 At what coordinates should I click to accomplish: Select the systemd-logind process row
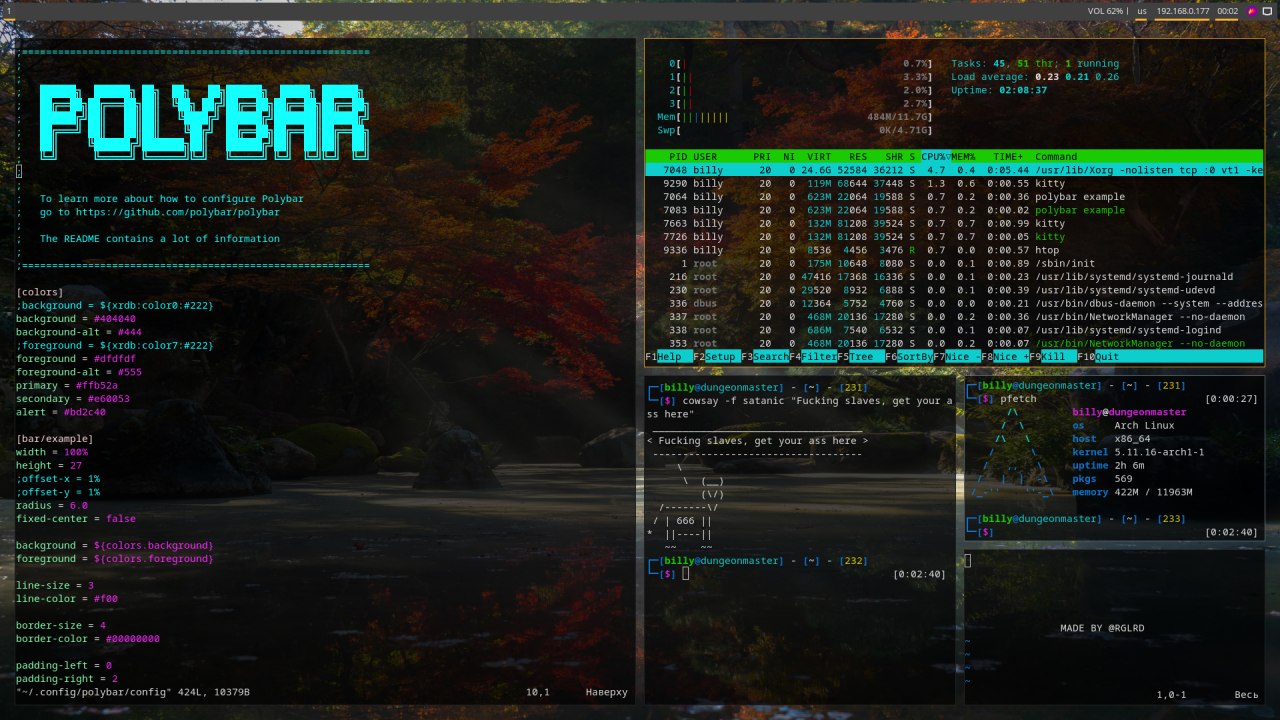(954, 330)
